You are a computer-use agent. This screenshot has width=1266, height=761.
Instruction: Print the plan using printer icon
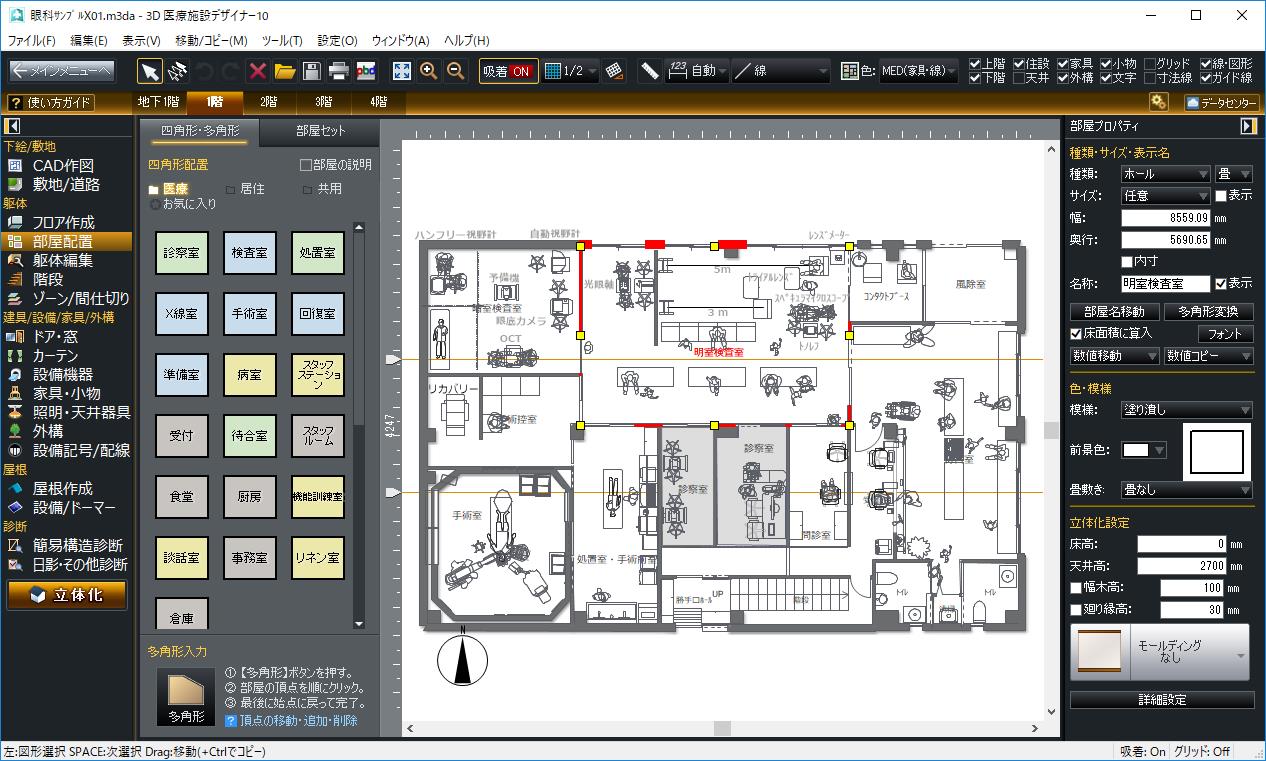coord(339,71)
